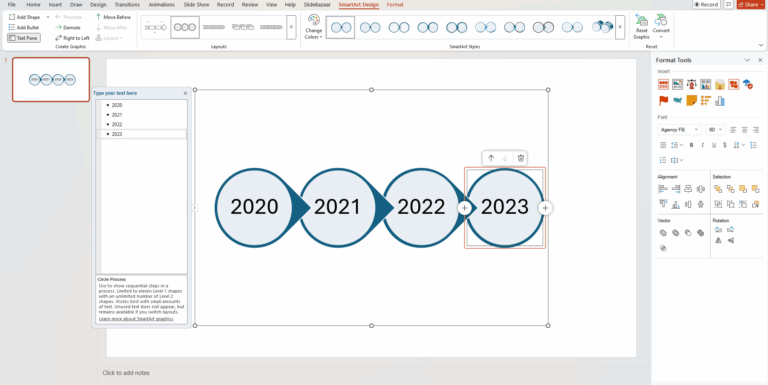Open the Add Shape dropdown arrow
768x385 pixels.
coord(48,17)
